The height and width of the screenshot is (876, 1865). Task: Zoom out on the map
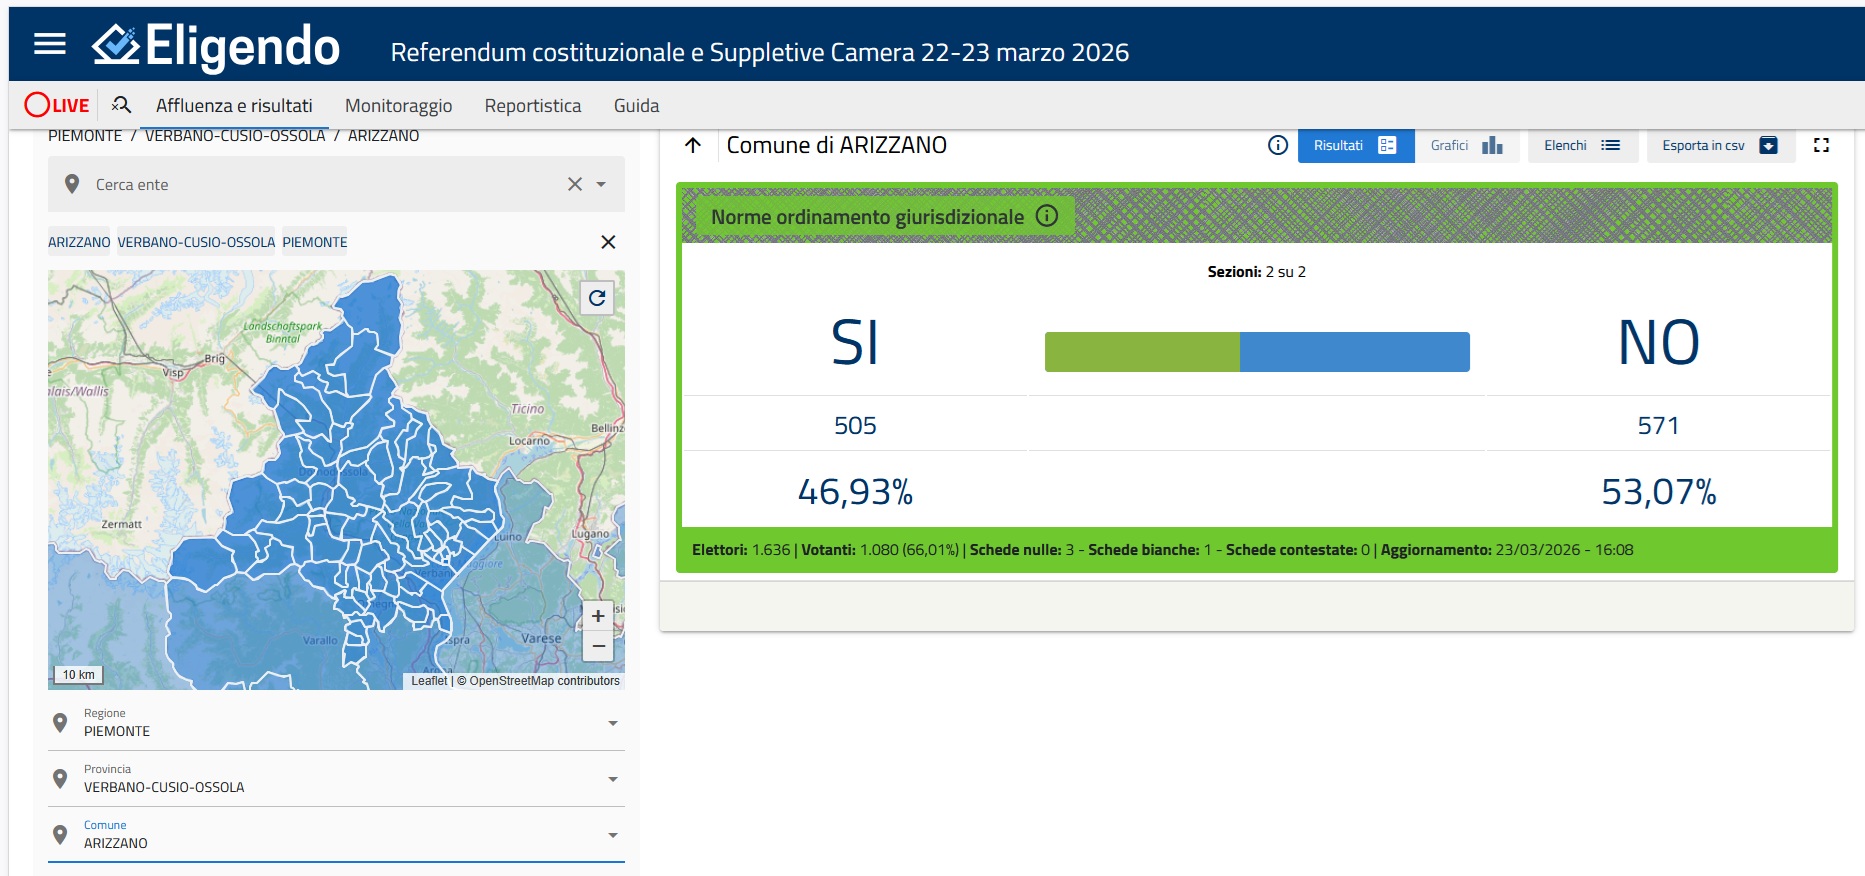pos(597,646)
